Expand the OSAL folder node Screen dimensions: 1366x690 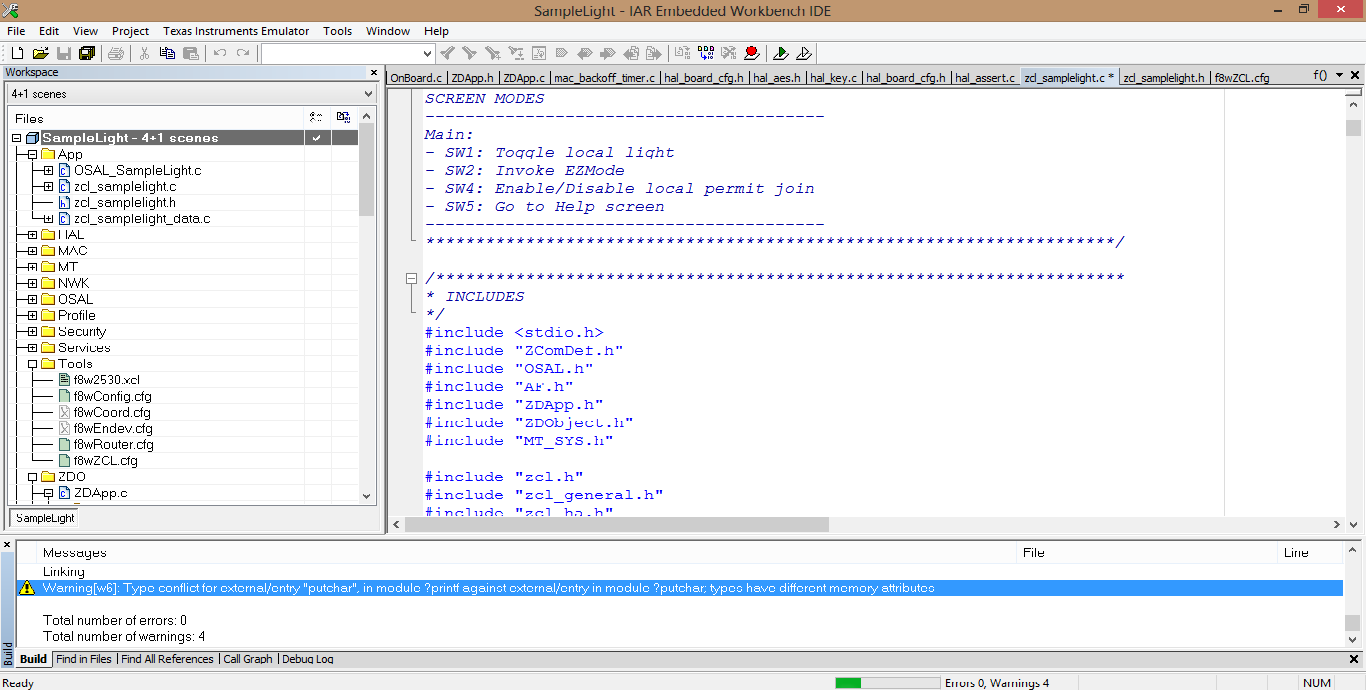pos(32,299)
